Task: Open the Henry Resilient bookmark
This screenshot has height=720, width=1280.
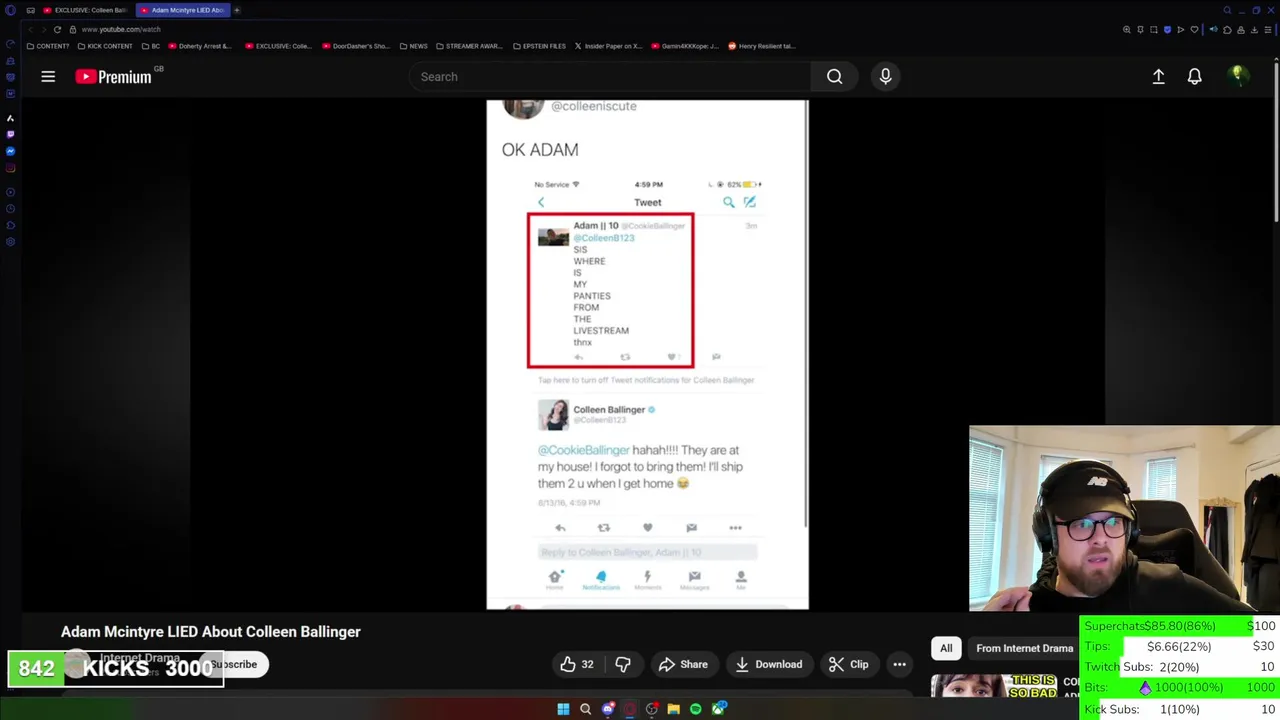Action: (x=762, y=46)
